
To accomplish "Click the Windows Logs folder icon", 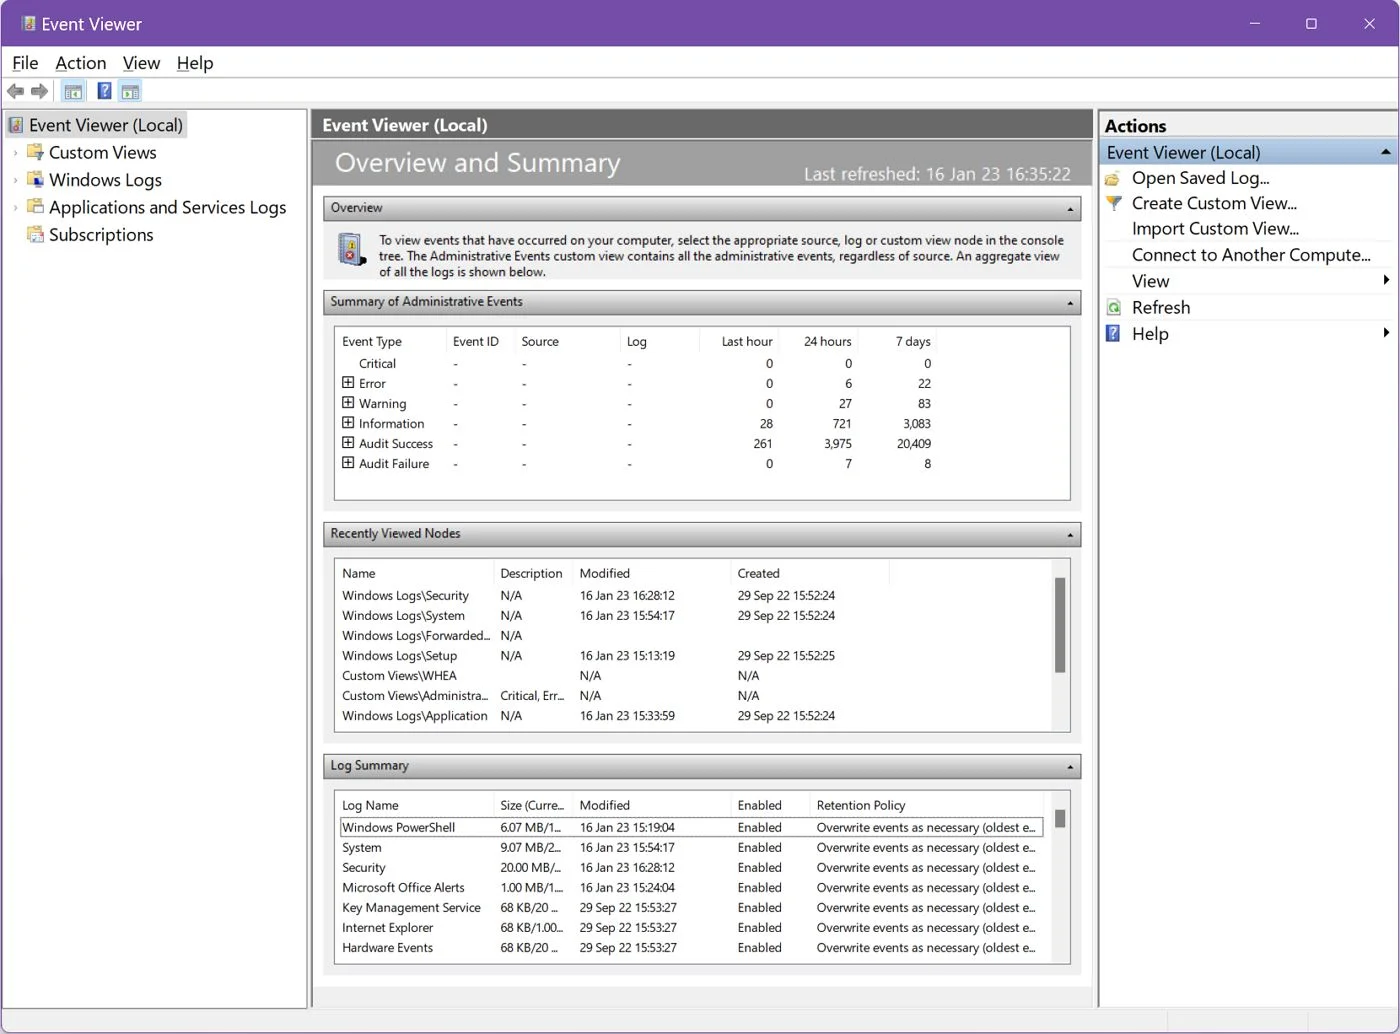I will [35, 179].
